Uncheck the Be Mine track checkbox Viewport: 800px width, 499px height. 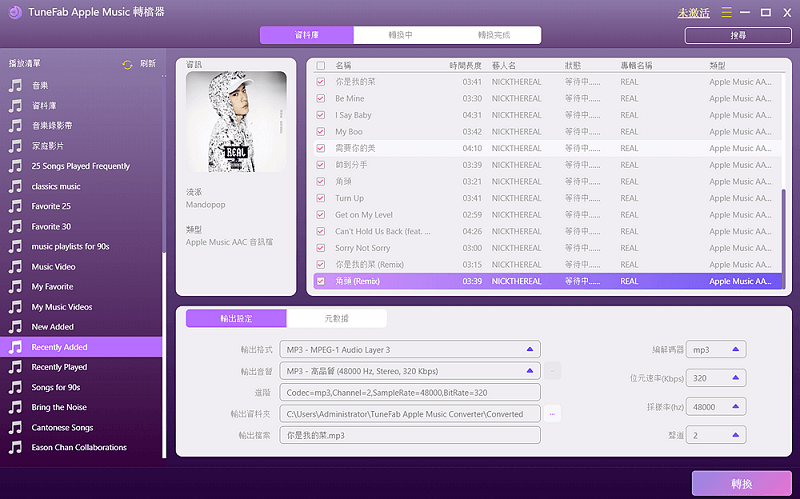(x=320, y=98)
